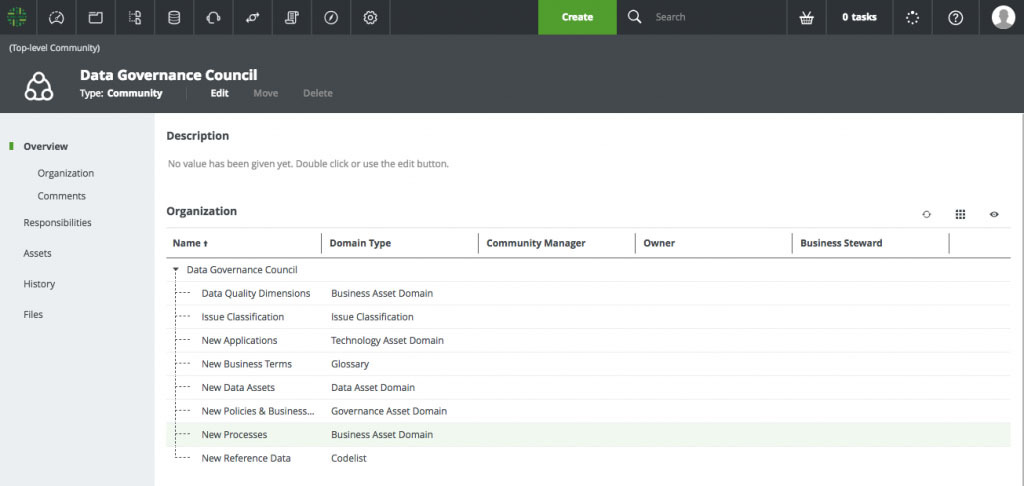The width and height of the screenshot is (1024, 486).
Task: Open the basket icon
Action: (807, 18)
